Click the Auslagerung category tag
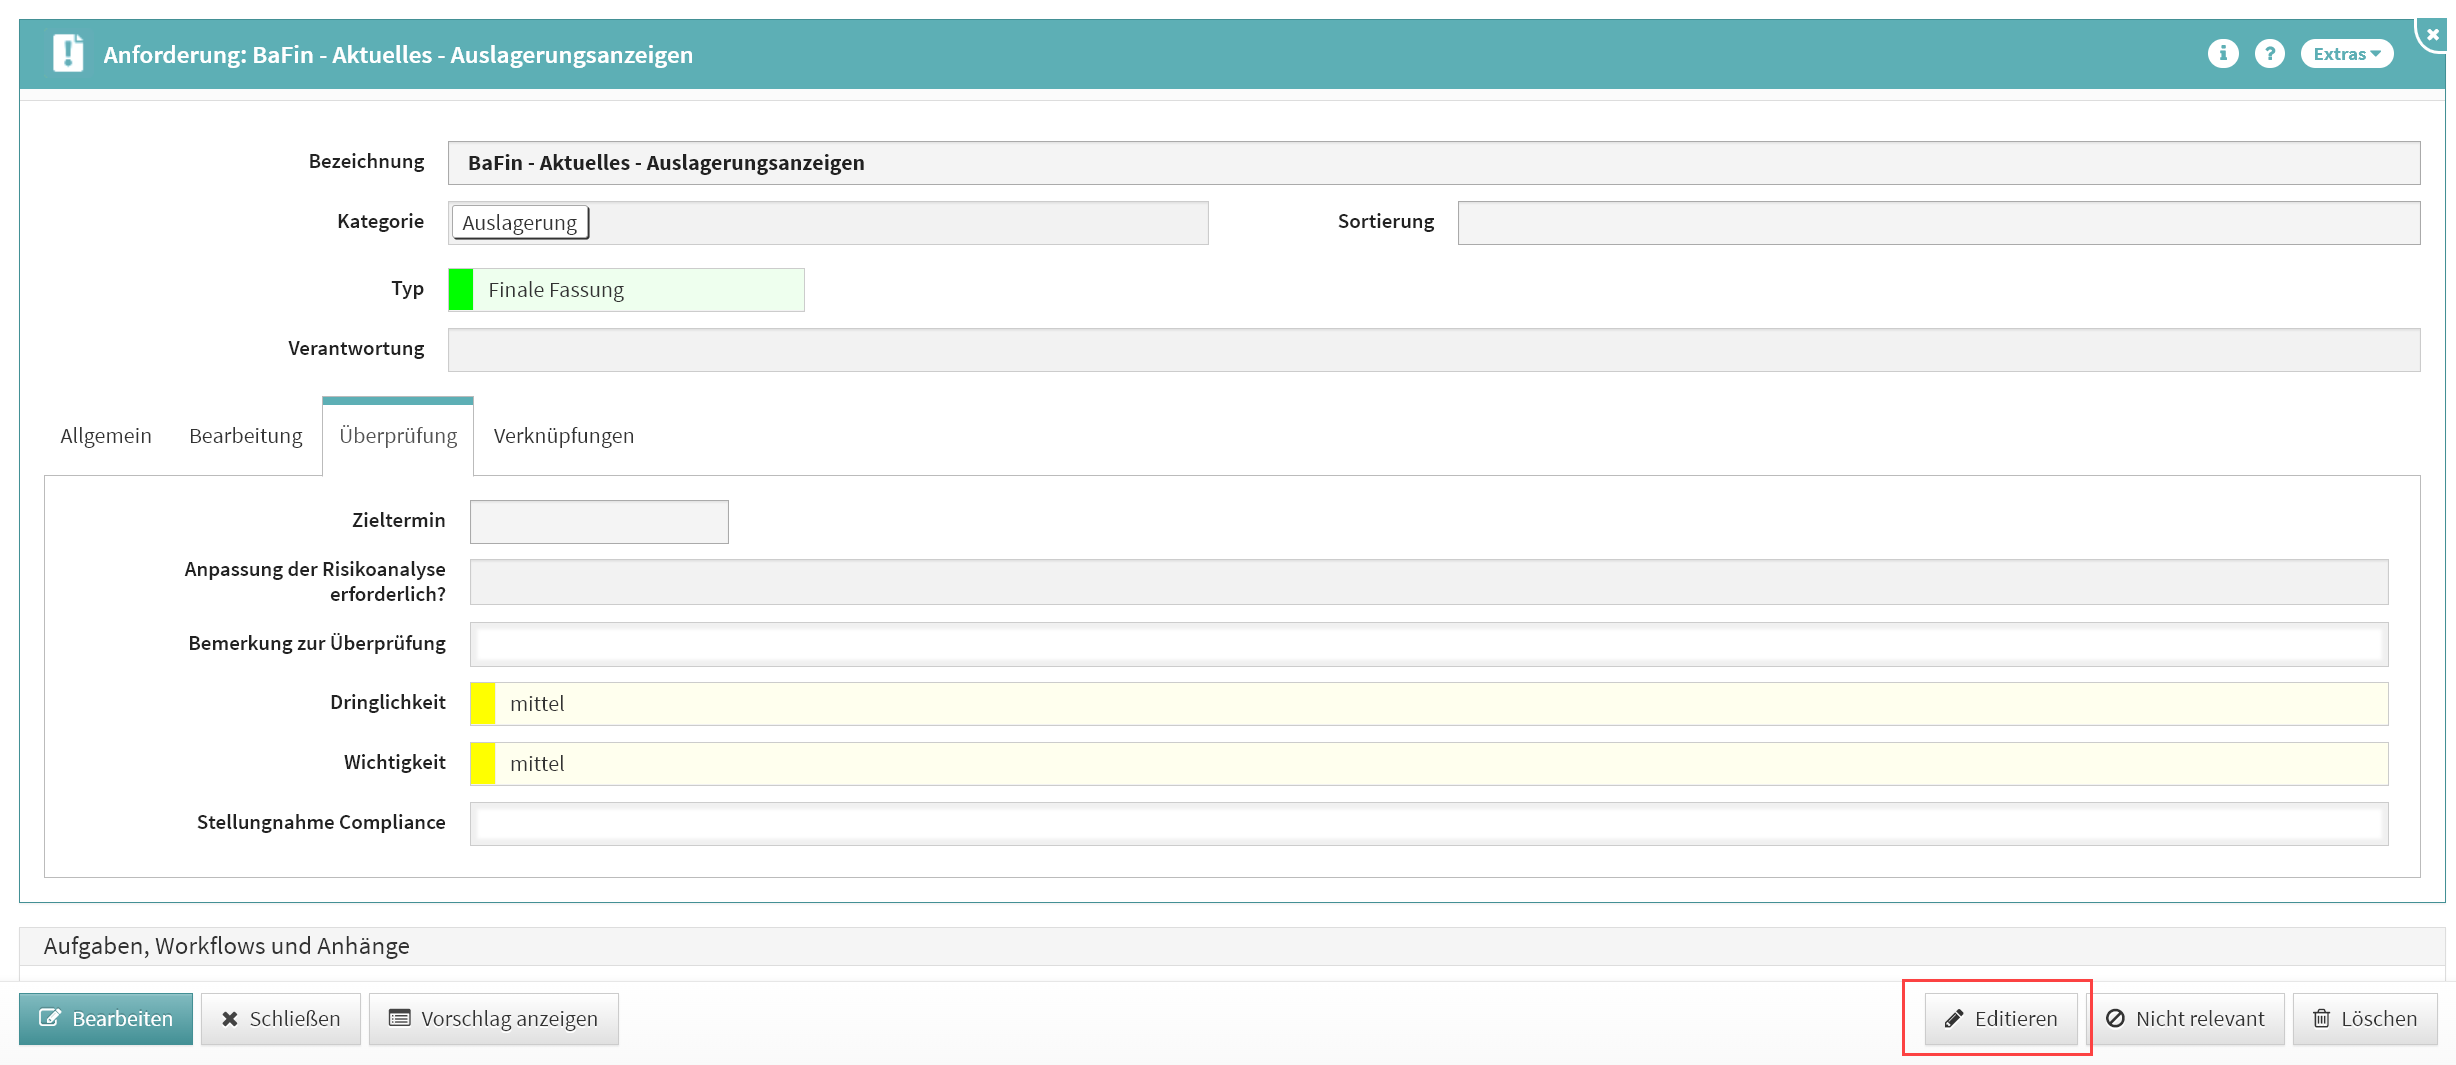 520,223
